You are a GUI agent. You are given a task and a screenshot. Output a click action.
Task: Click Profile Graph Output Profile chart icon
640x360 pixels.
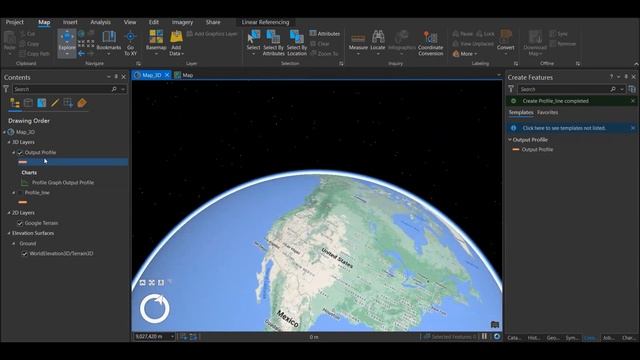click(25, 182)
